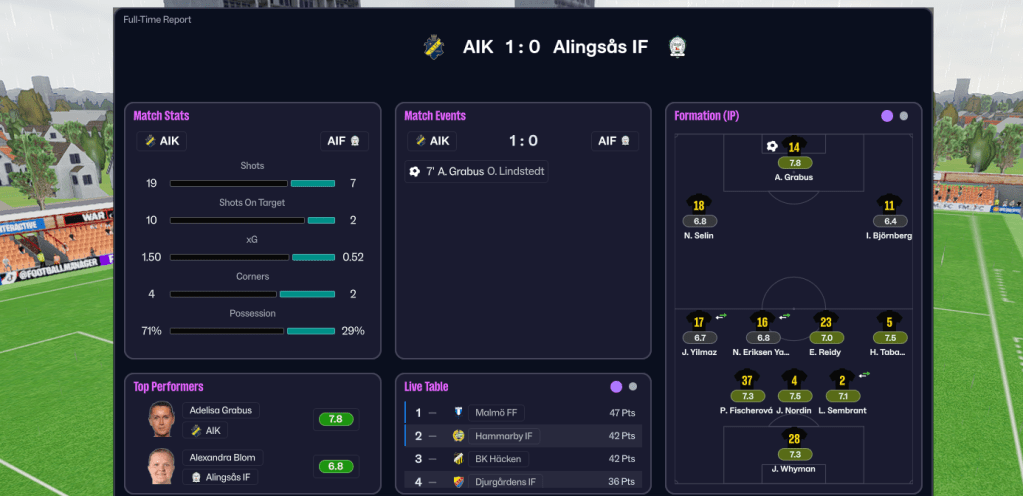Click A. Grabus's number 14 shirt

tap(794, 147)
